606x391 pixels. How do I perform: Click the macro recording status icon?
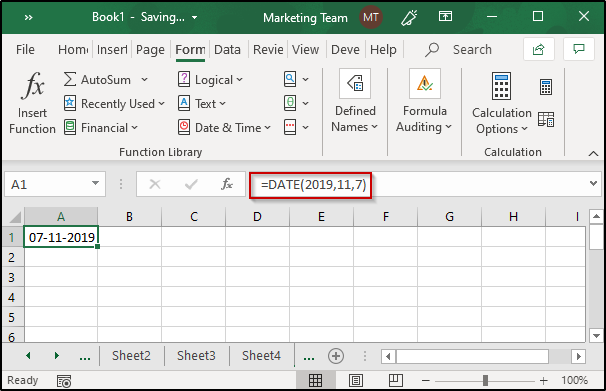(64, 381)
